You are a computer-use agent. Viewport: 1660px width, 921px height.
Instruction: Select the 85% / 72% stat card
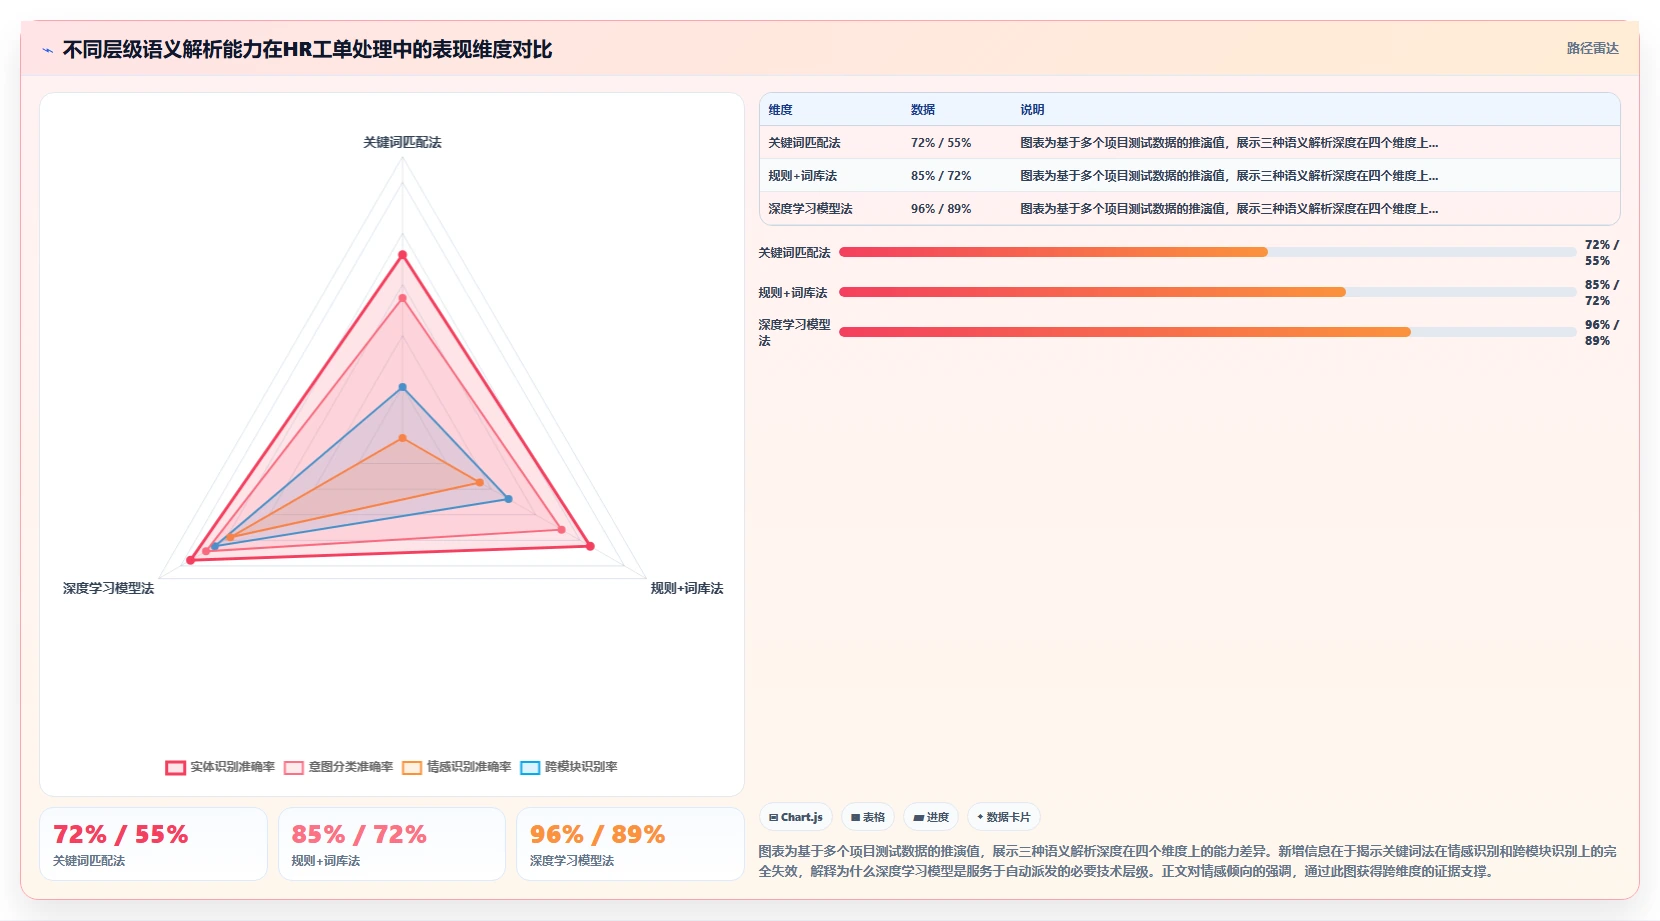pyautogui.click(x=392, y=844)
